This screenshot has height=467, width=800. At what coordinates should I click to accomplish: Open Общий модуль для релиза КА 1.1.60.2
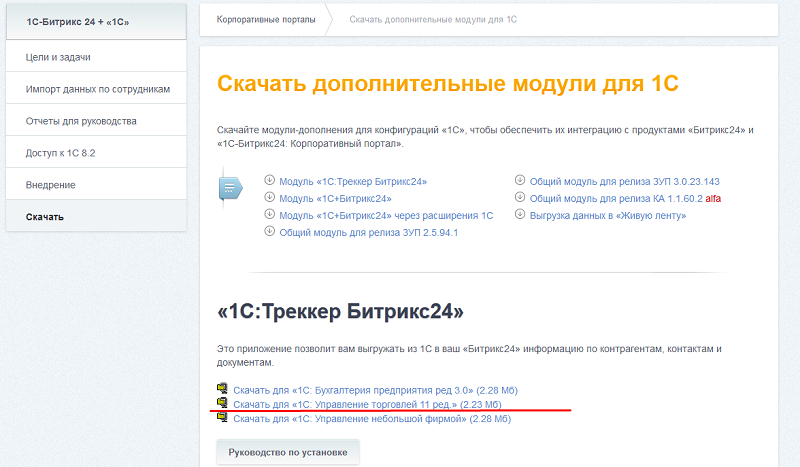616,199
